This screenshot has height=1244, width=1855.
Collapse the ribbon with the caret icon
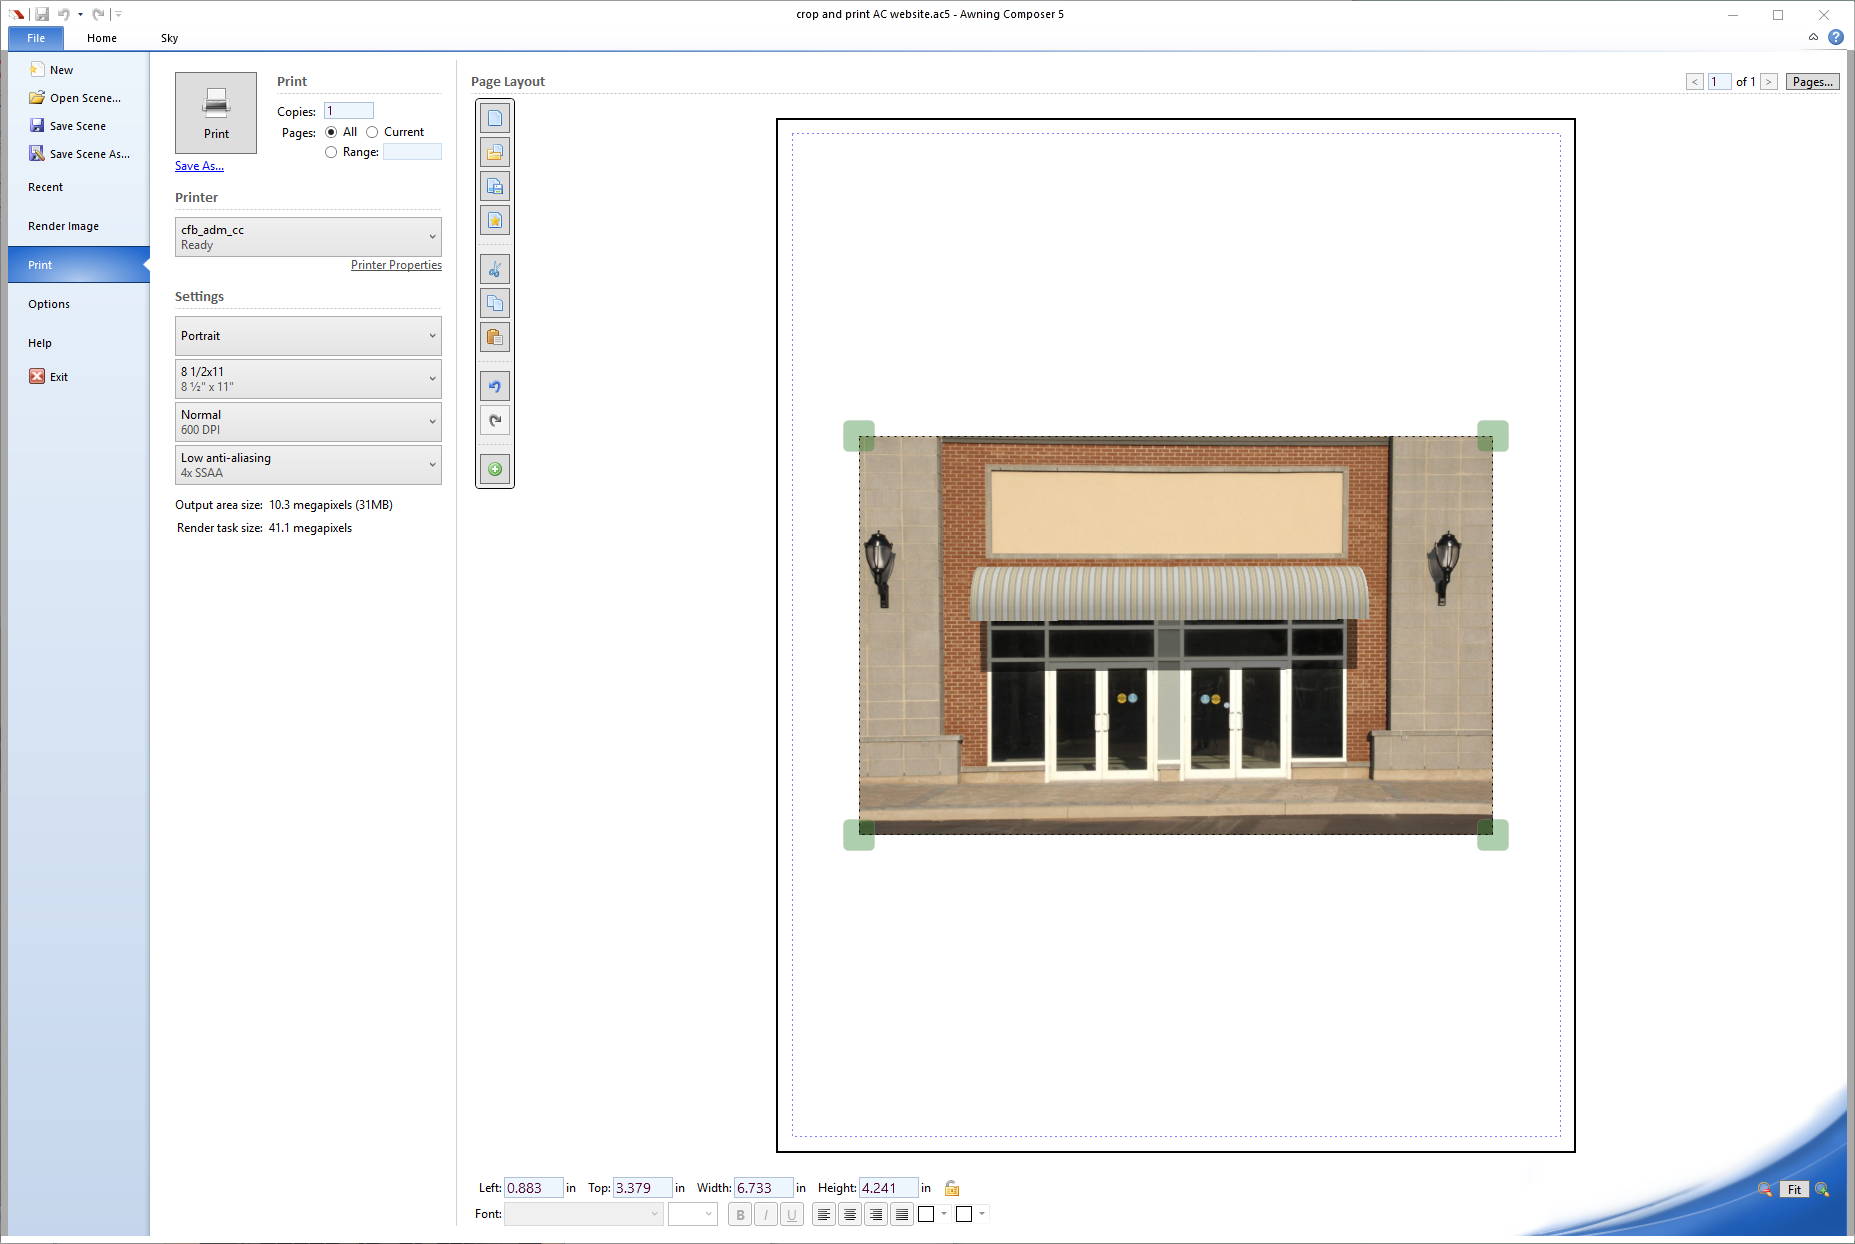pyautogui.click(x=1813, y=37)
